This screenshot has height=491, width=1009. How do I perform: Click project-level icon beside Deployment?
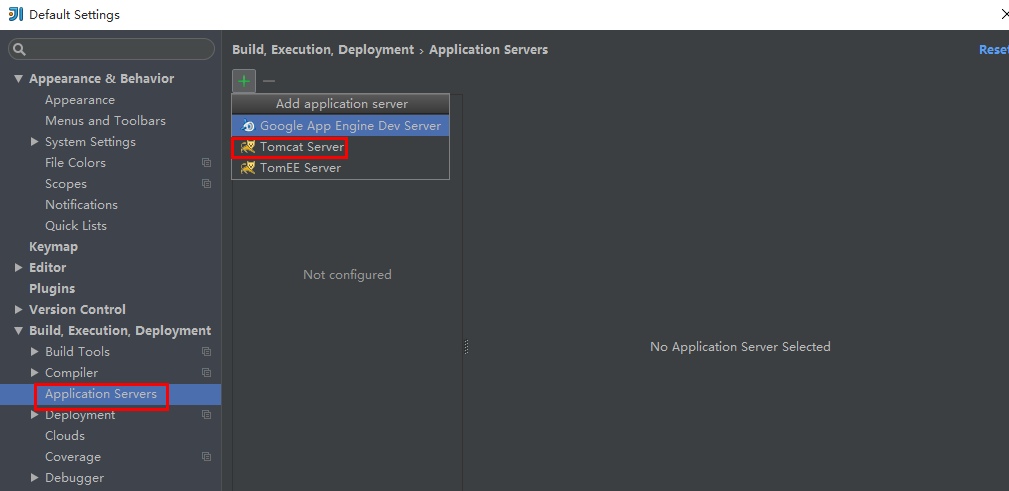tap(207, 415)
